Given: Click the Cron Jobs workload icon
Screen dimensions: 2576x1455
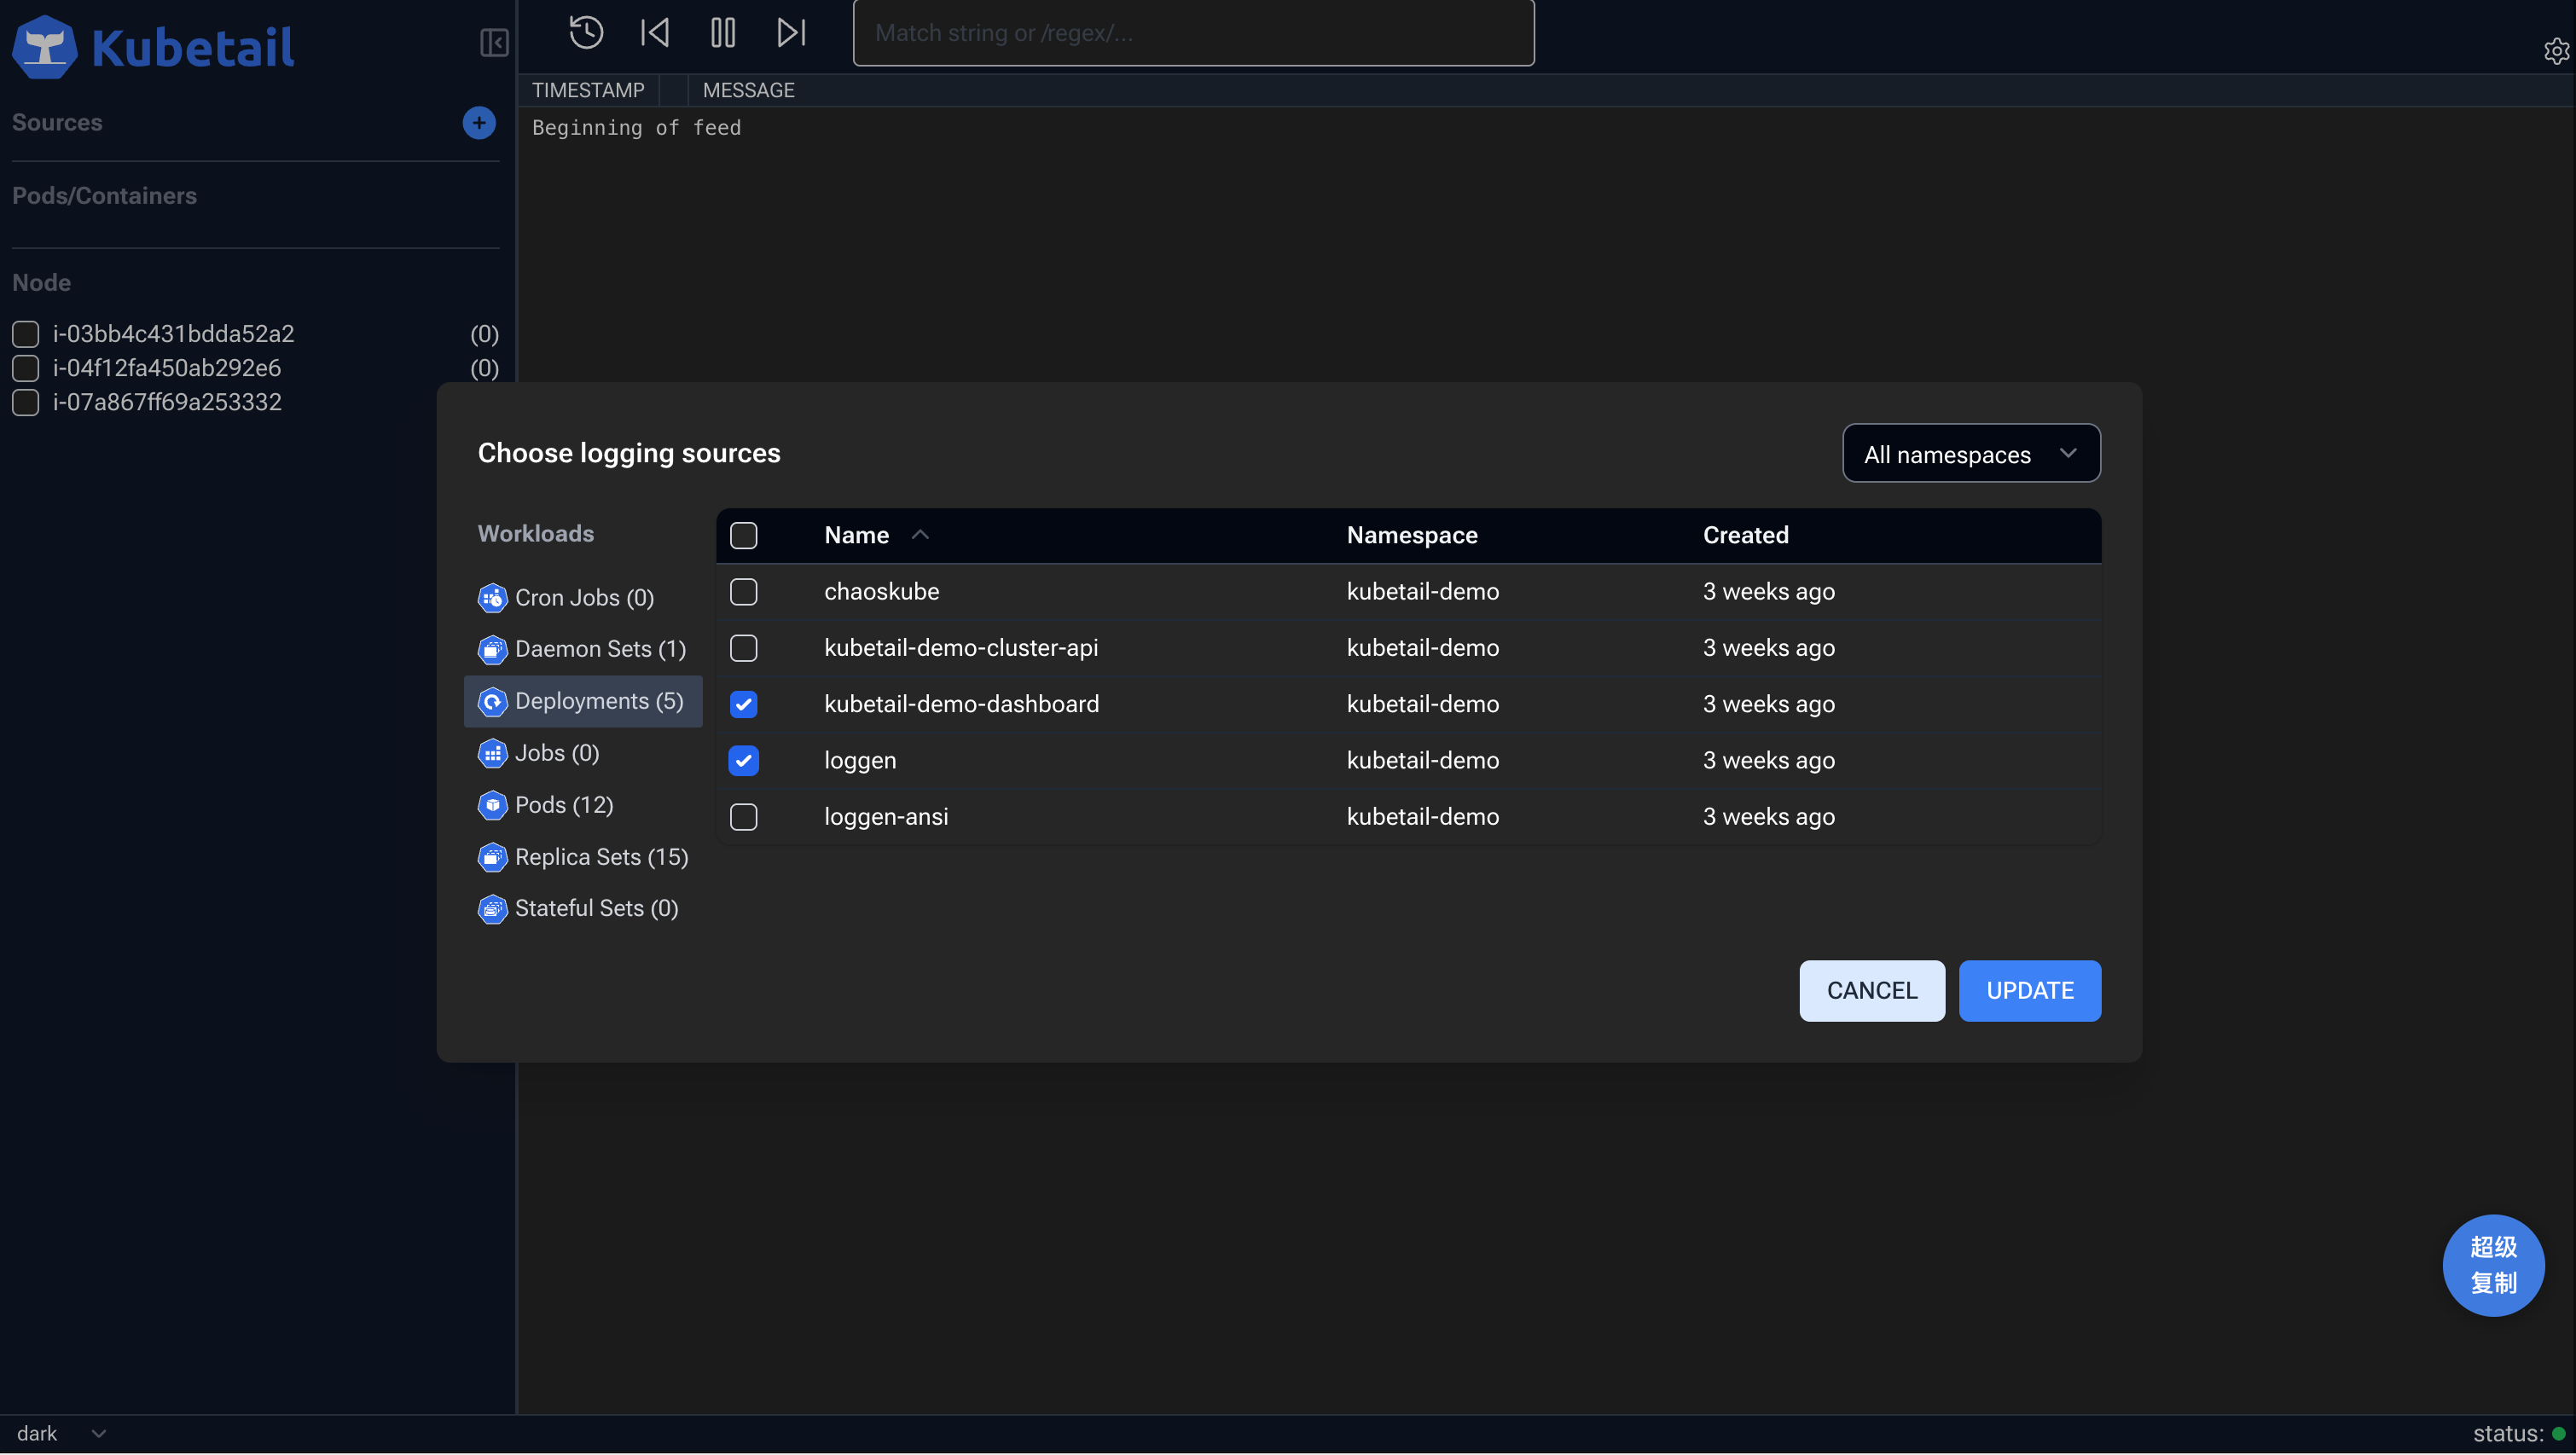Looking at the screenshot, I should [492, 598].
